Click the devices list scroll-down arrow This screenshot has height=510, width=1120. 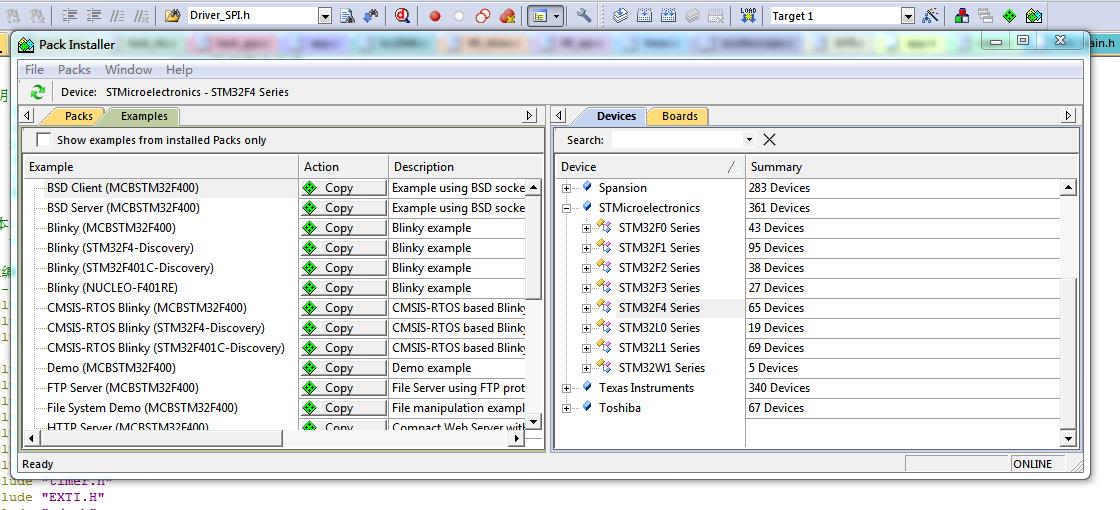pyautogui.click(x=1068, y=439)
